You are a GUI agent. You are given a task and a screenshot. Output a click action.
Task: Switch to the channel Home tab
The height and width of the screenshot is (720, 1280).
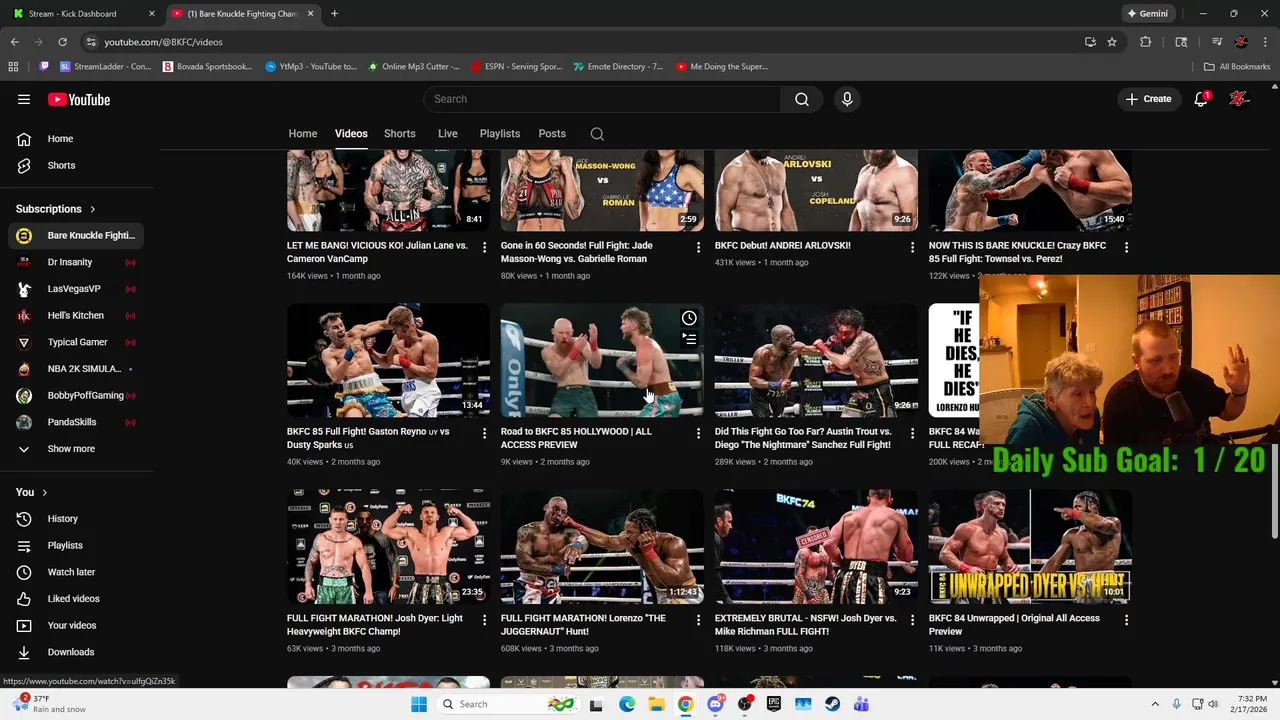click(303, 134)
